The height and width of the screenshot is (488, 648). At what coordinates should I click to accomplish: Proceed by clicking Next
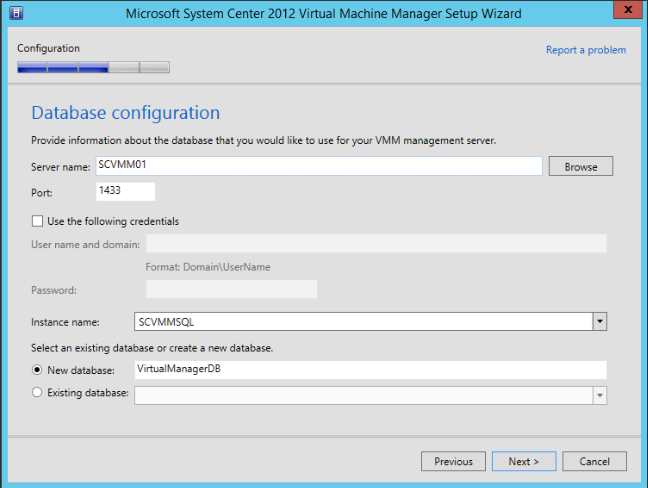pyautogui.click(x=523, y=461)
